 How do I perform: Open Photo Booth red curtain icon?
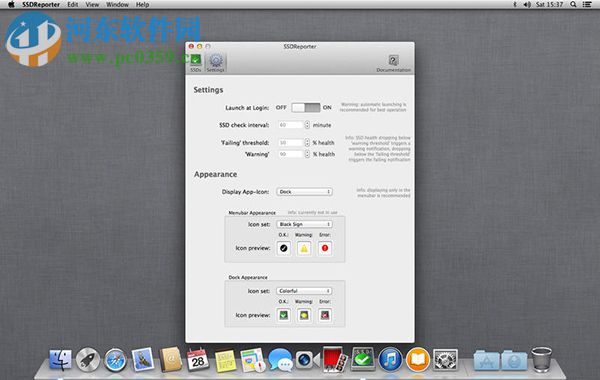(x=335, y=360)
